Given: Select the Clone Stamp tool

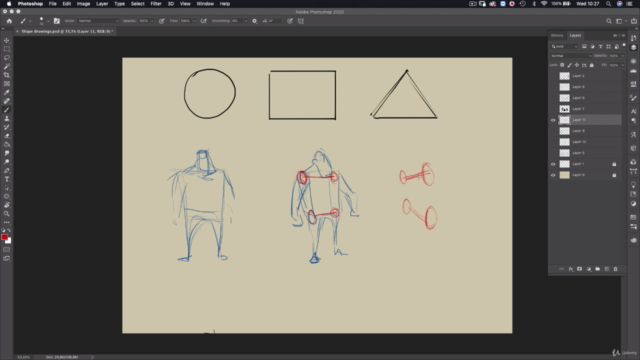Looking at the screenshot, I should click(x=7, y=118).
